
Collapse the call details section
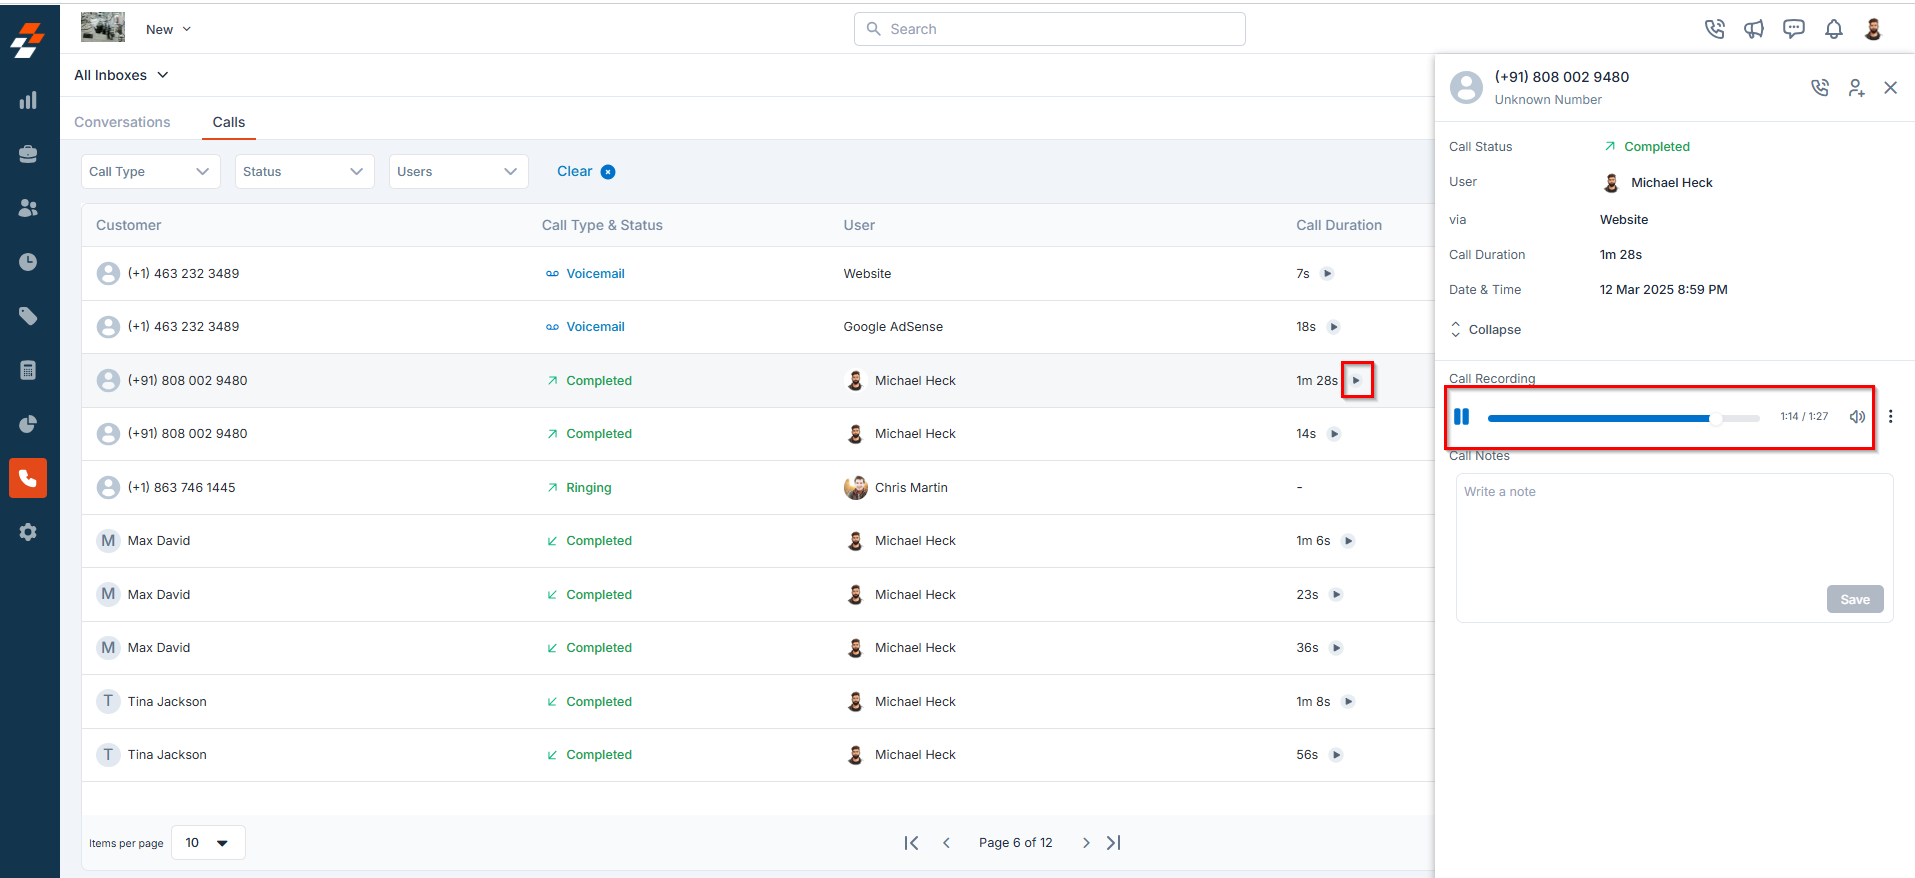pyautogui.click(x=1485, y=329)
